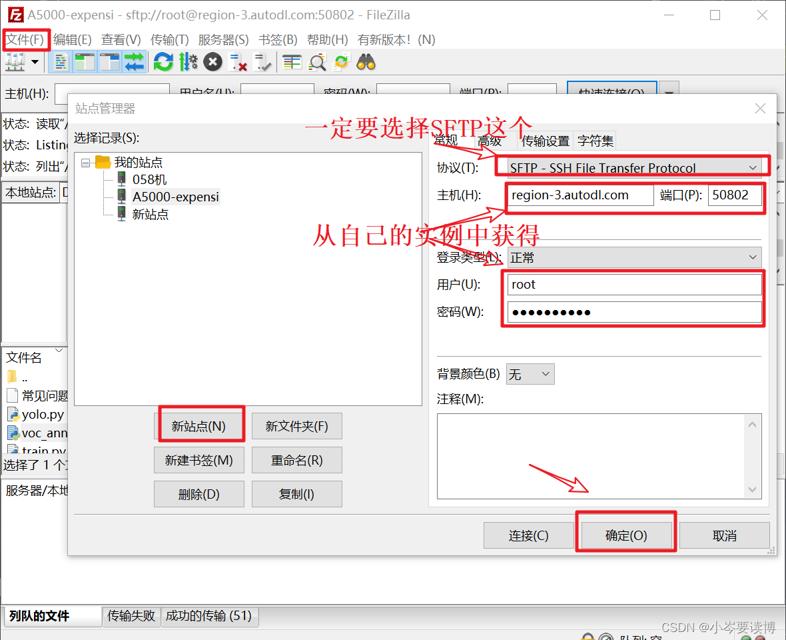Switch to the 列队的文件 queue tab

tap(52, 616)
